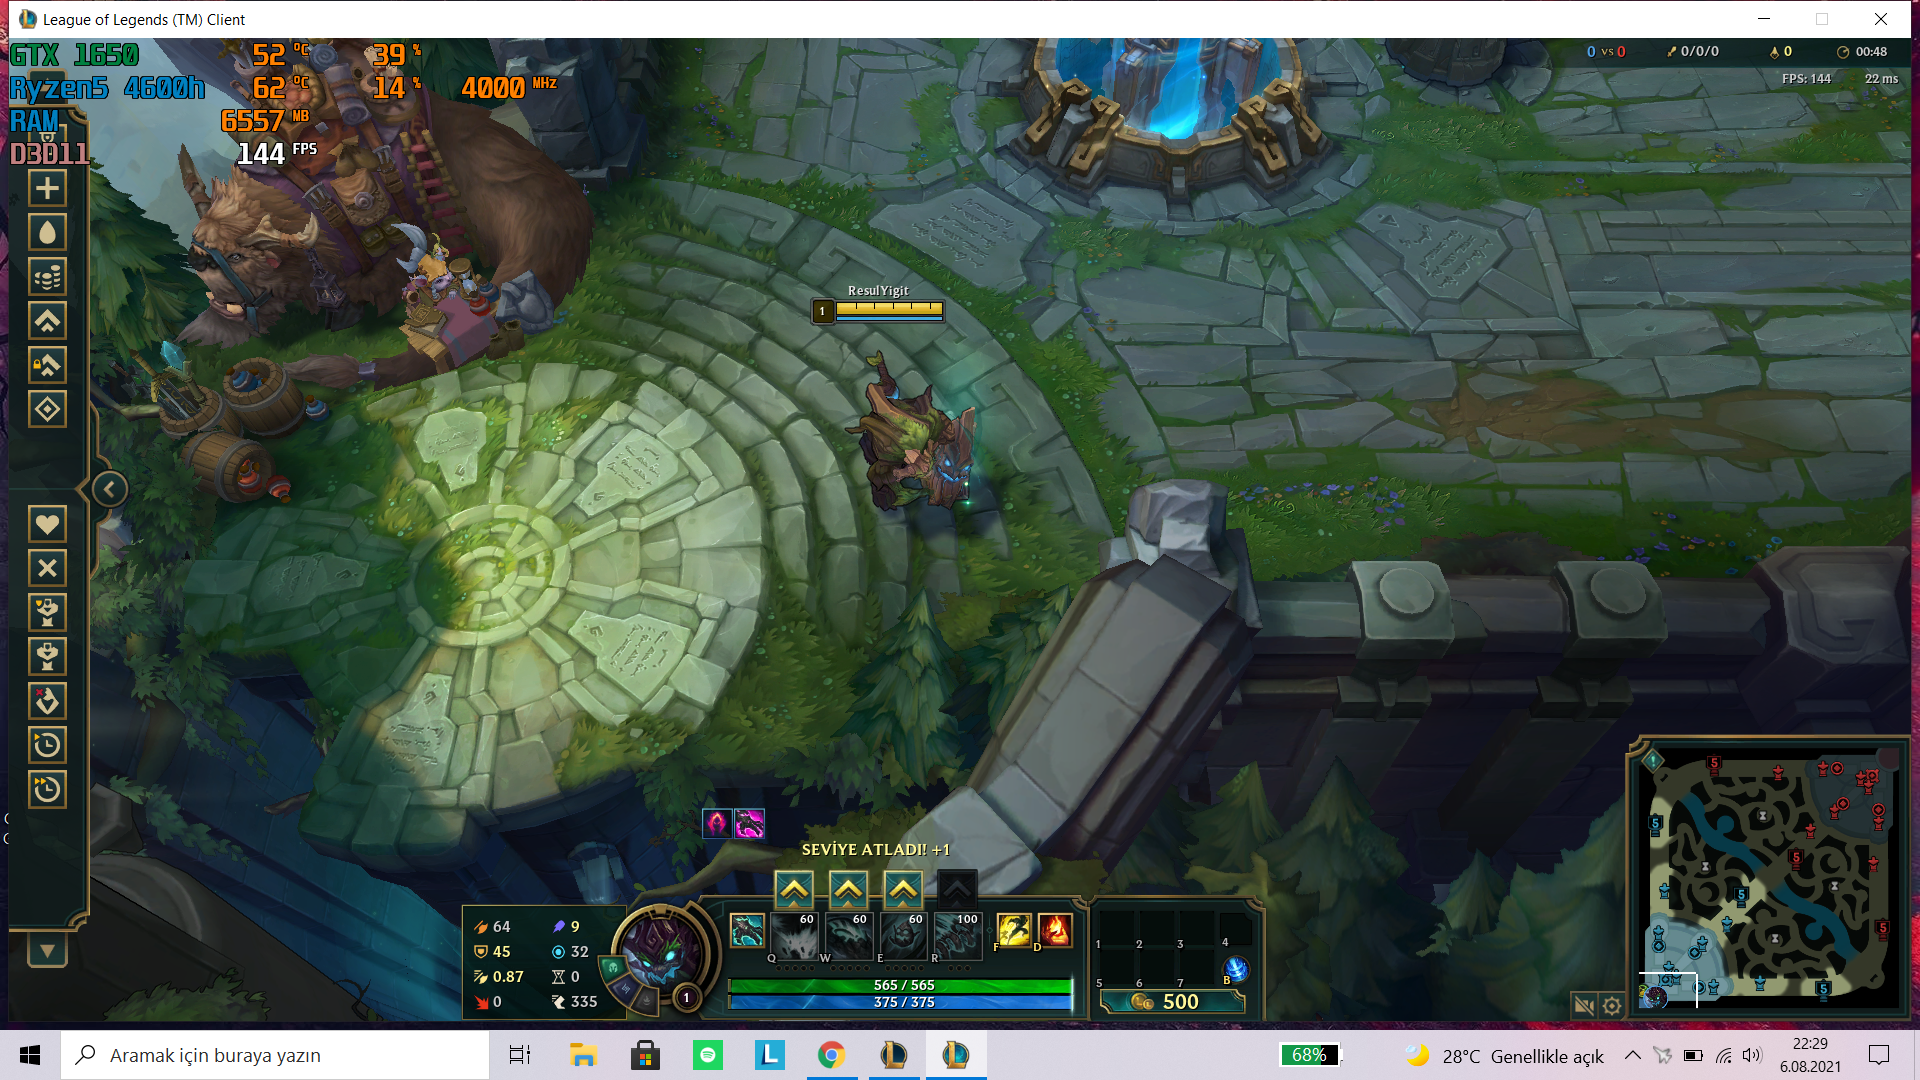Toggle minimap camera lock icon
Screen dimensions: 1920x1080
click(x=1583, y=1005)
